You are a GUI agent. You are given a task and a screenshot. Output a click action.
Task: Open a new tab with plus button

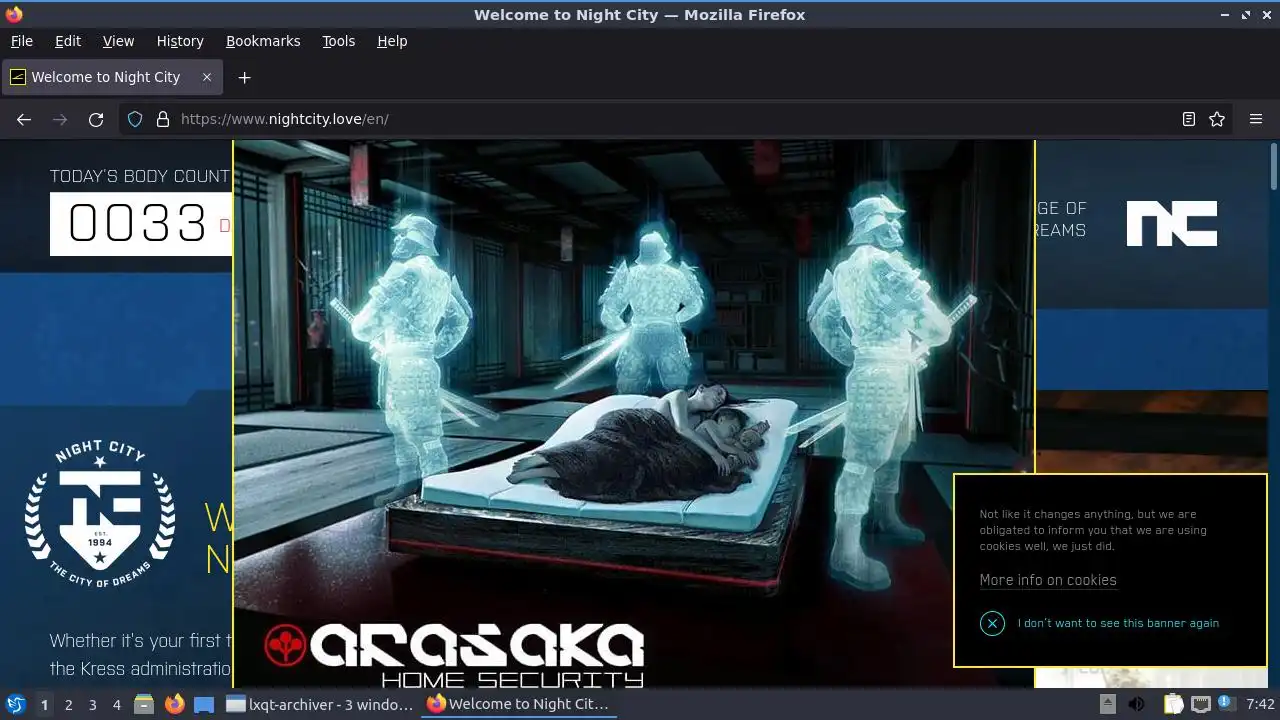pyautogui.click(x=244, y=77)
